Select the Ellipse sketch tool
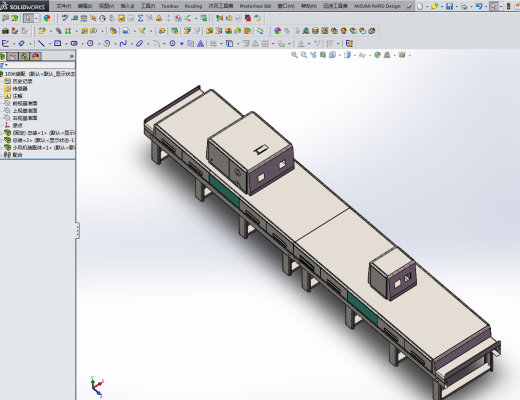This screenshot has width=520, height=400. click(140, 43)
